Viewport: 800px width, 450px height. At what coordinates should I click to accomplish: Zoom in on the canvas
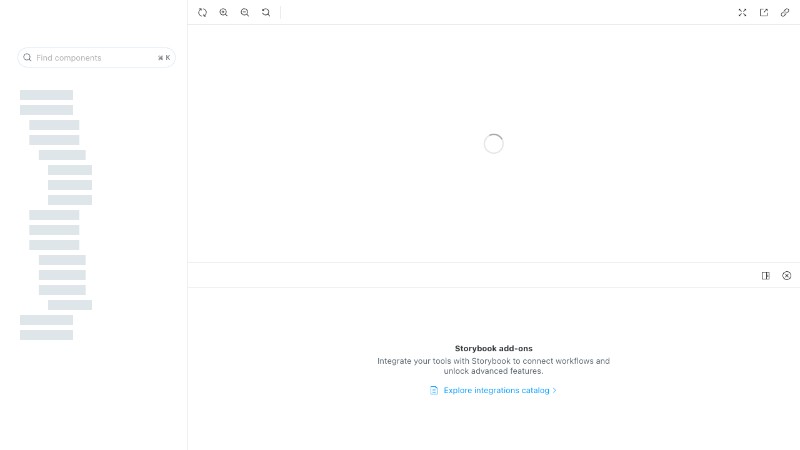coord(223,12)
